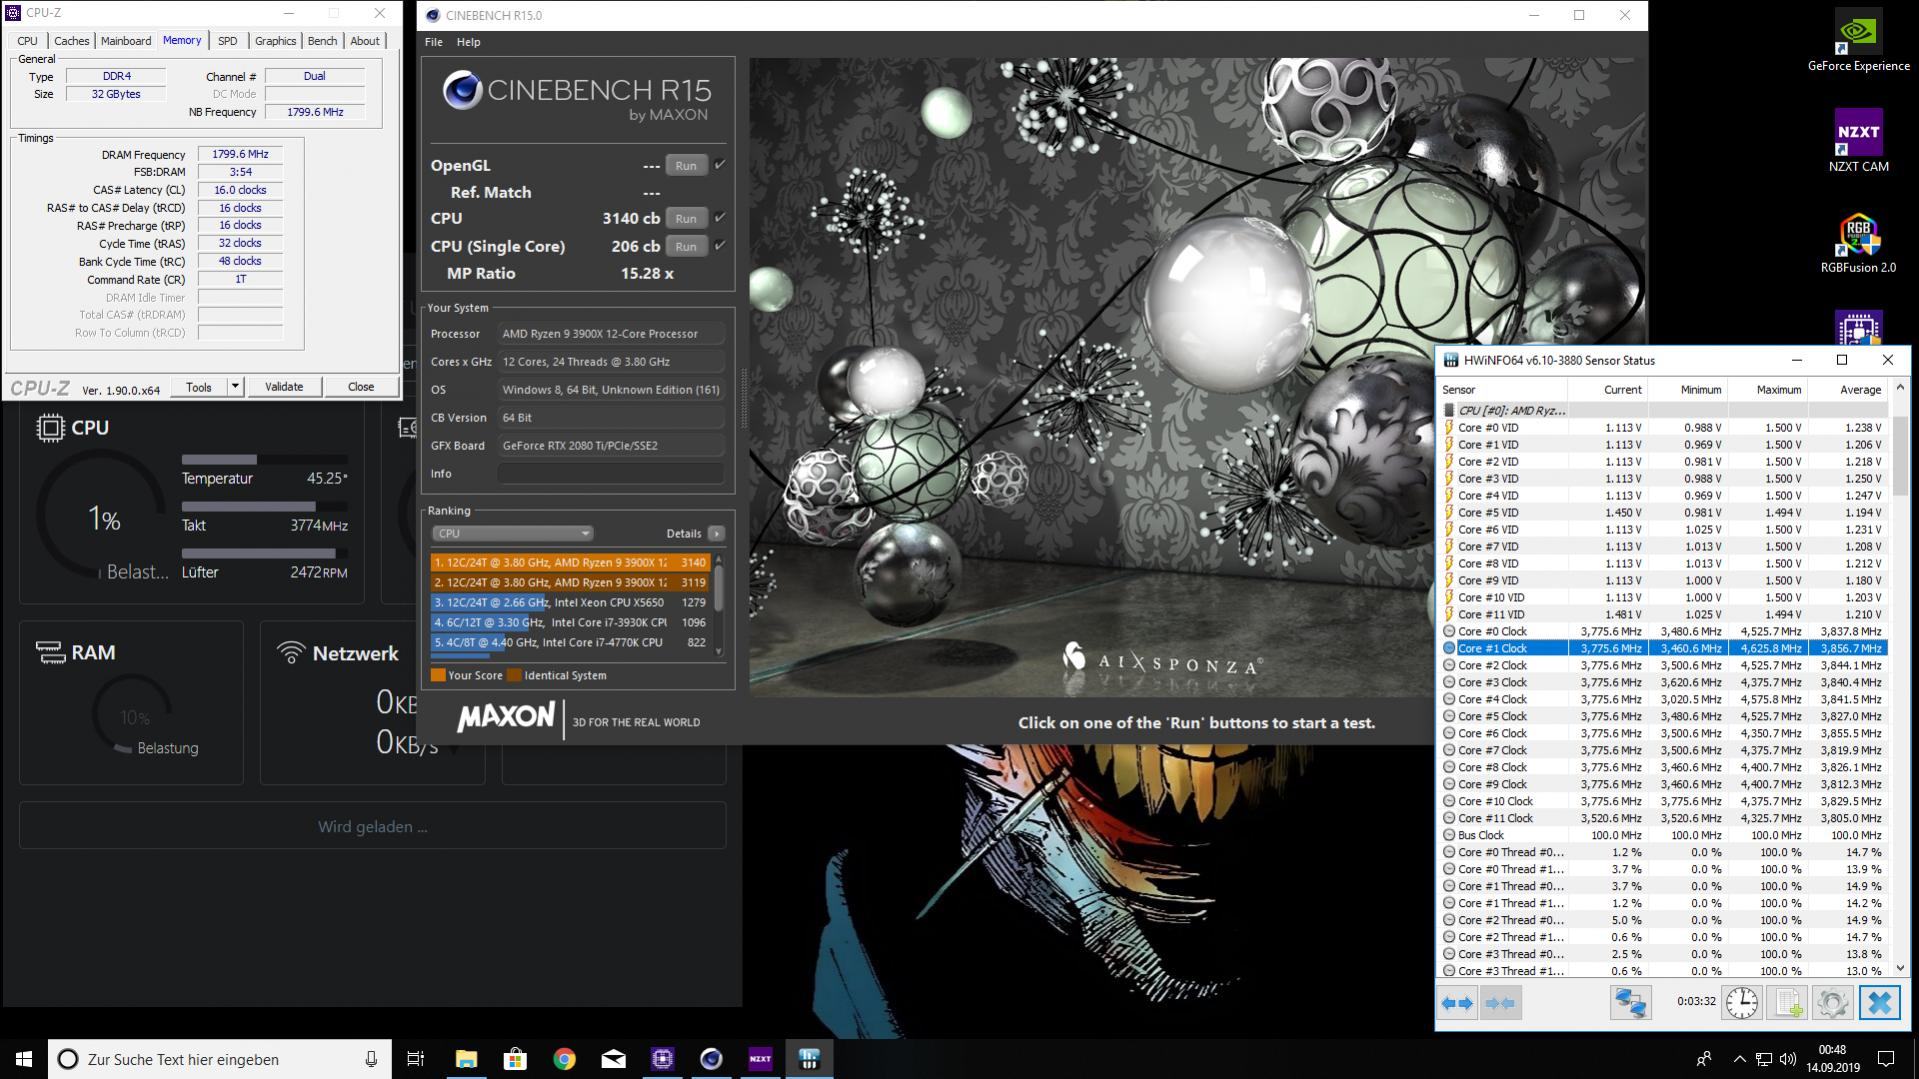
Task: Select the Intel Core i7-3930K ranking entry
Action: (x=570, y=622)
